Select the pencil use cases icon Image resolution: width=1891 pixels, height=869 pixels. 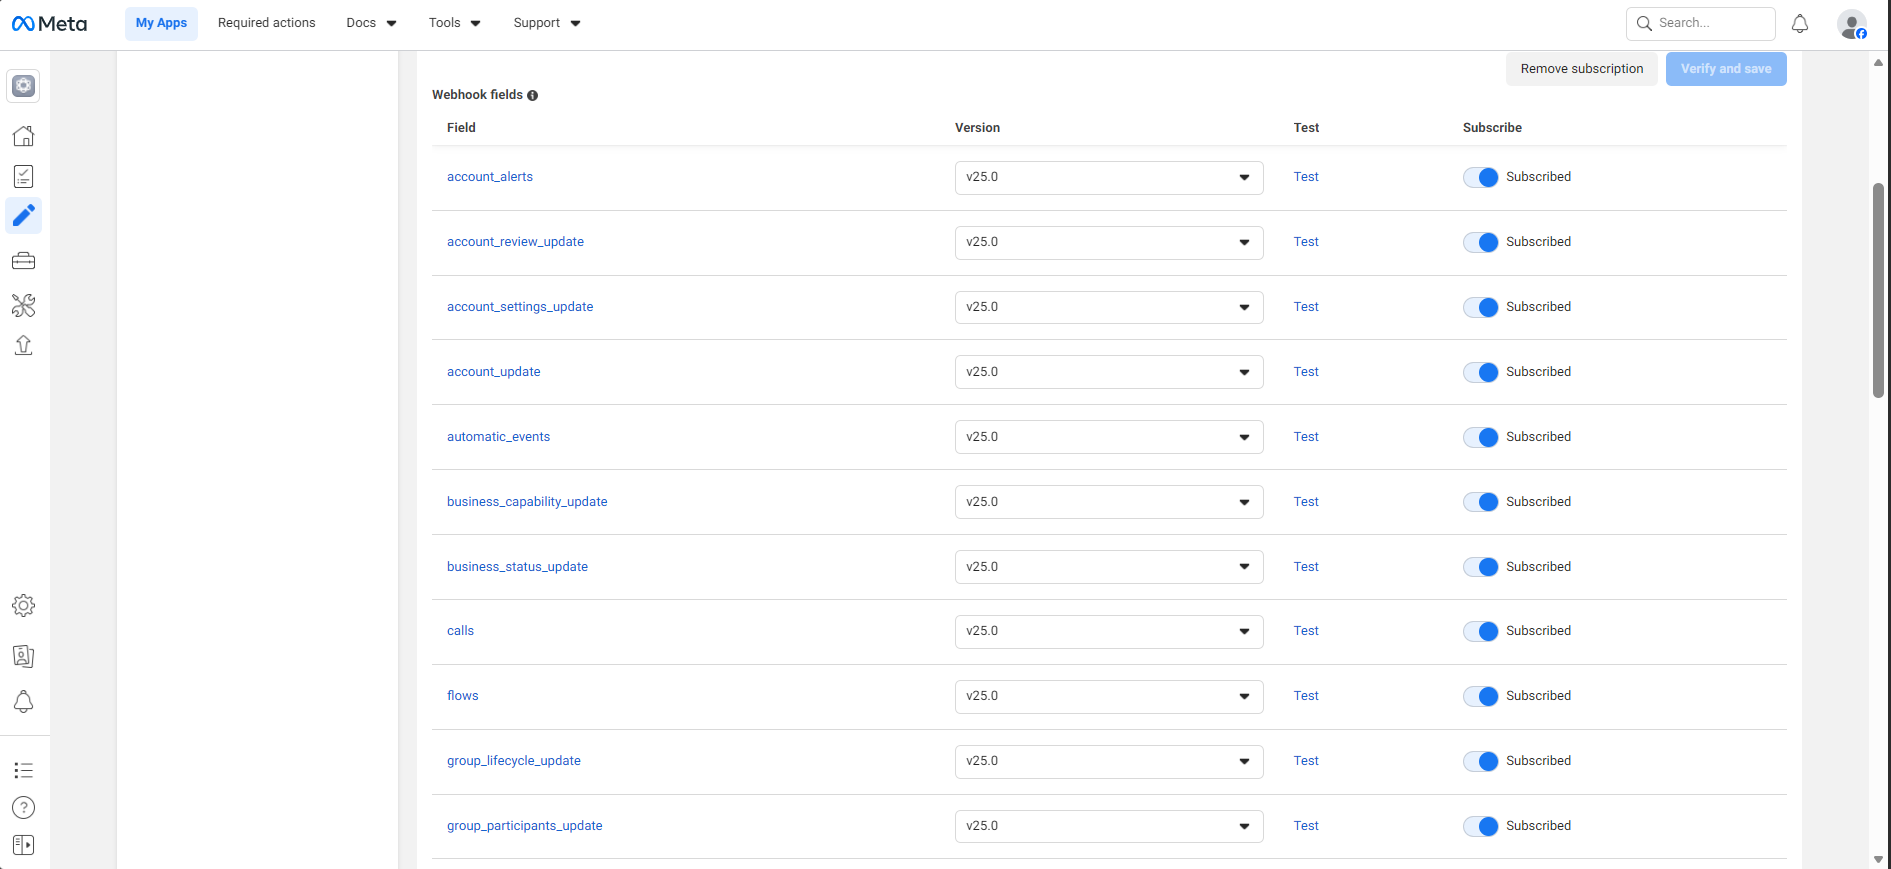tap(24, 215)
